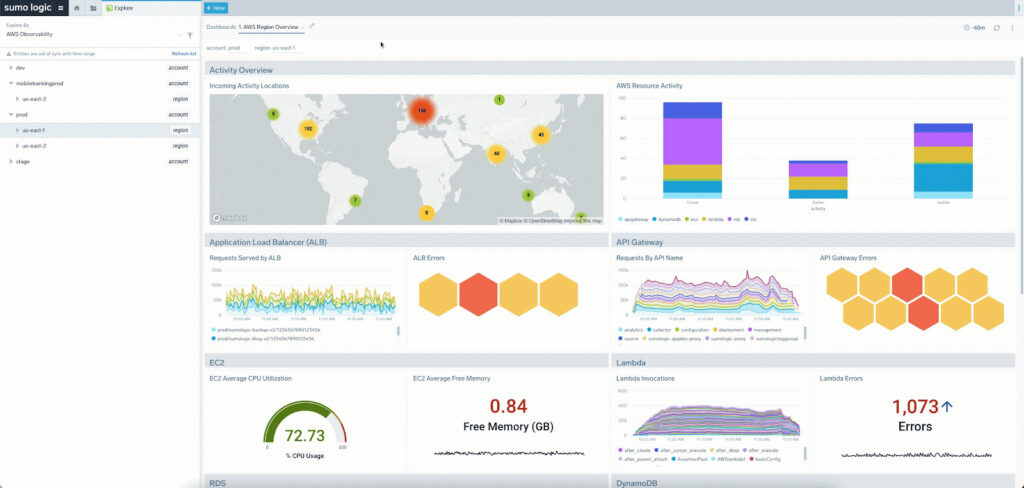Collapse the mobilebankingprod account node
Viewport: 1024px width, 488px height.
[10, 84]
